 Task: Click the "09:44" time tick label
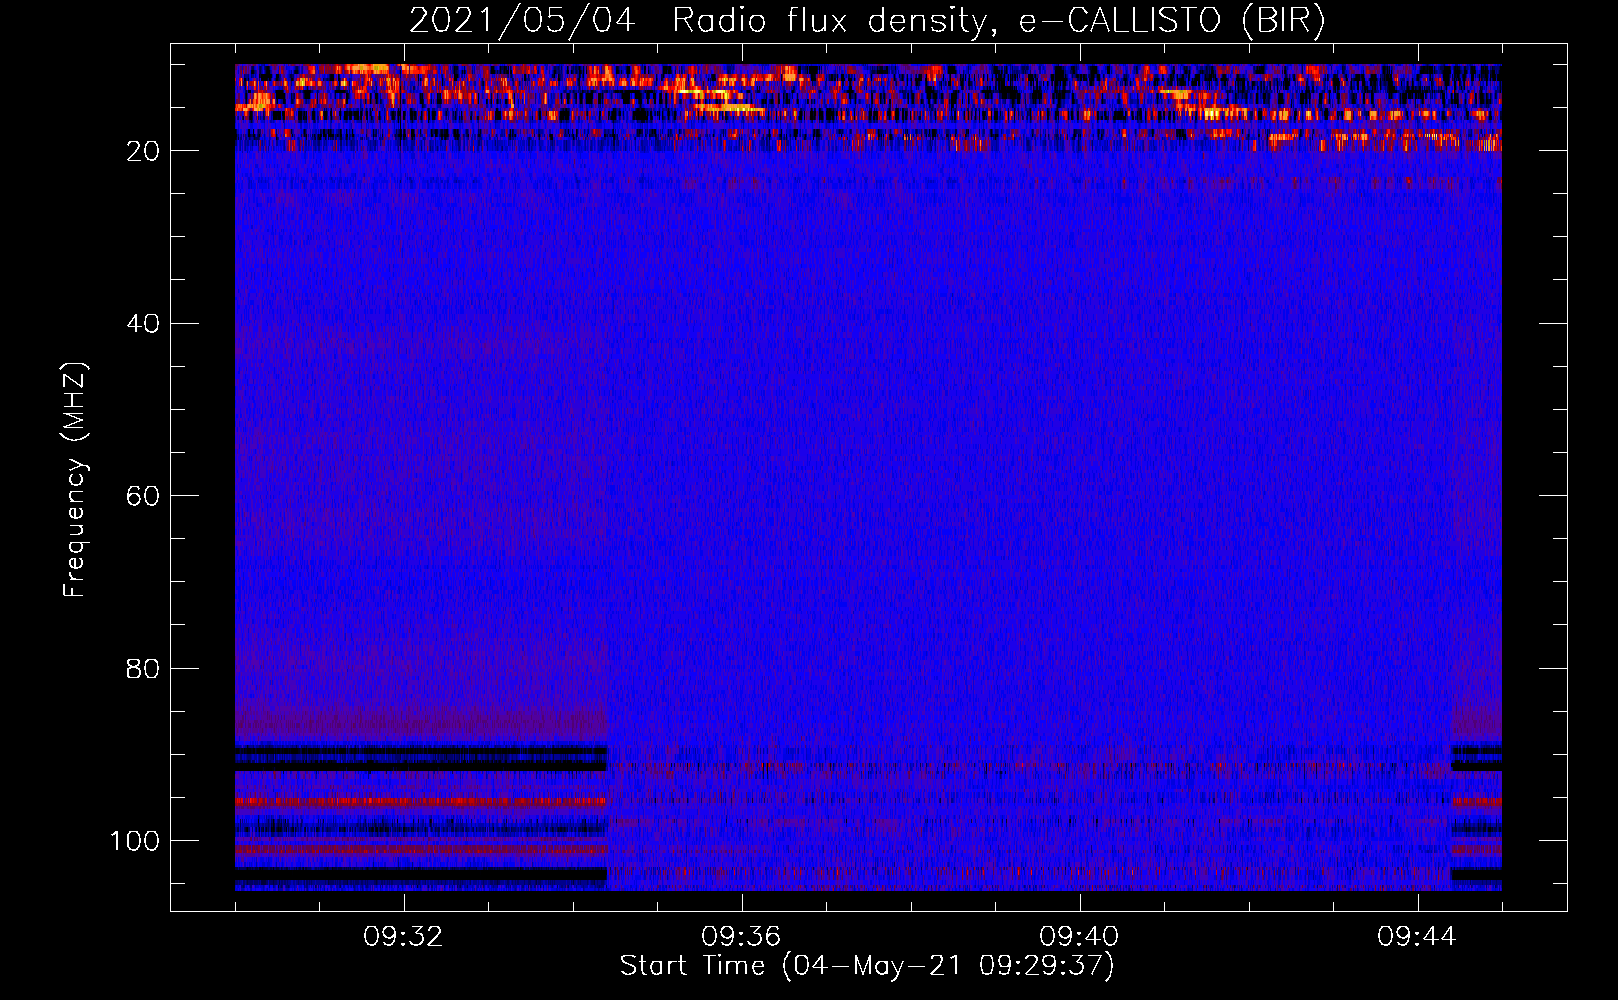(1417, 937)
